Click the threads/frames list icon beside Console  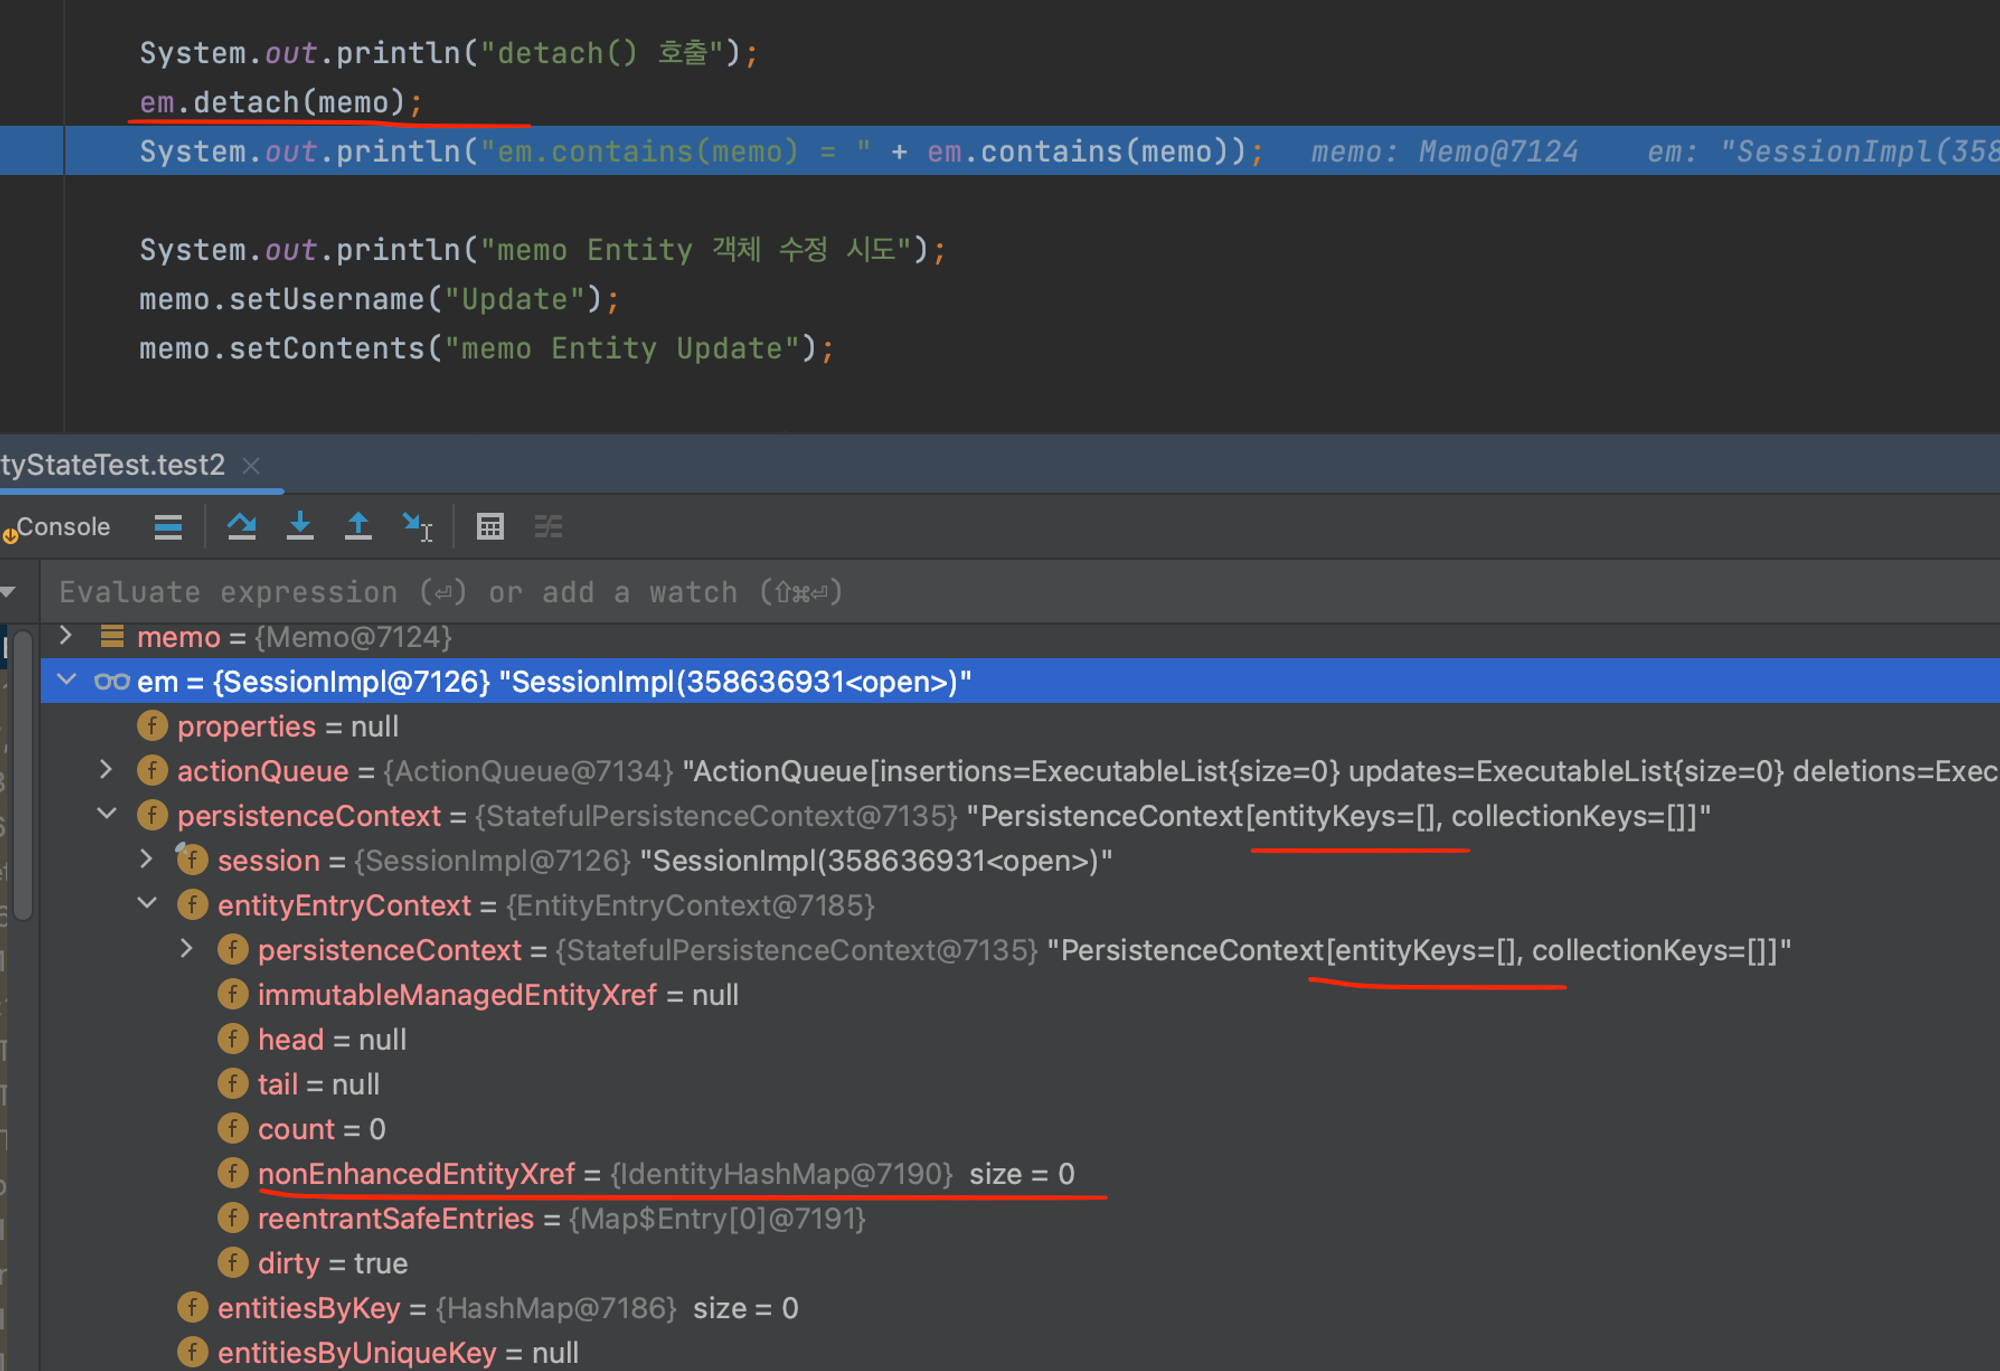point(168,526)
